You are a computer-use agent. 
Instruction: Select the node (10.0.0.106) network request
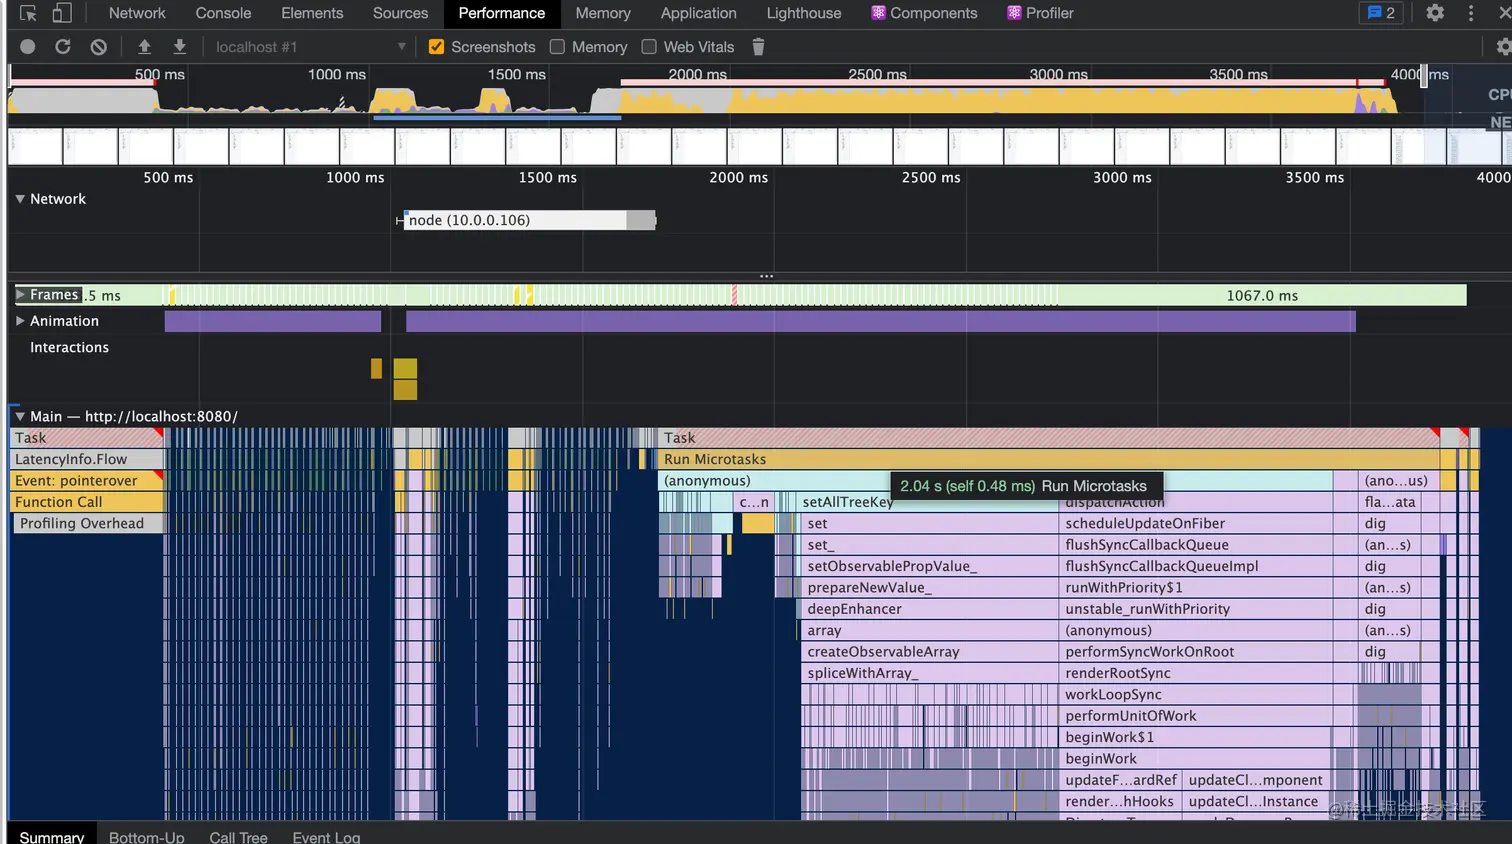[530, 220]
